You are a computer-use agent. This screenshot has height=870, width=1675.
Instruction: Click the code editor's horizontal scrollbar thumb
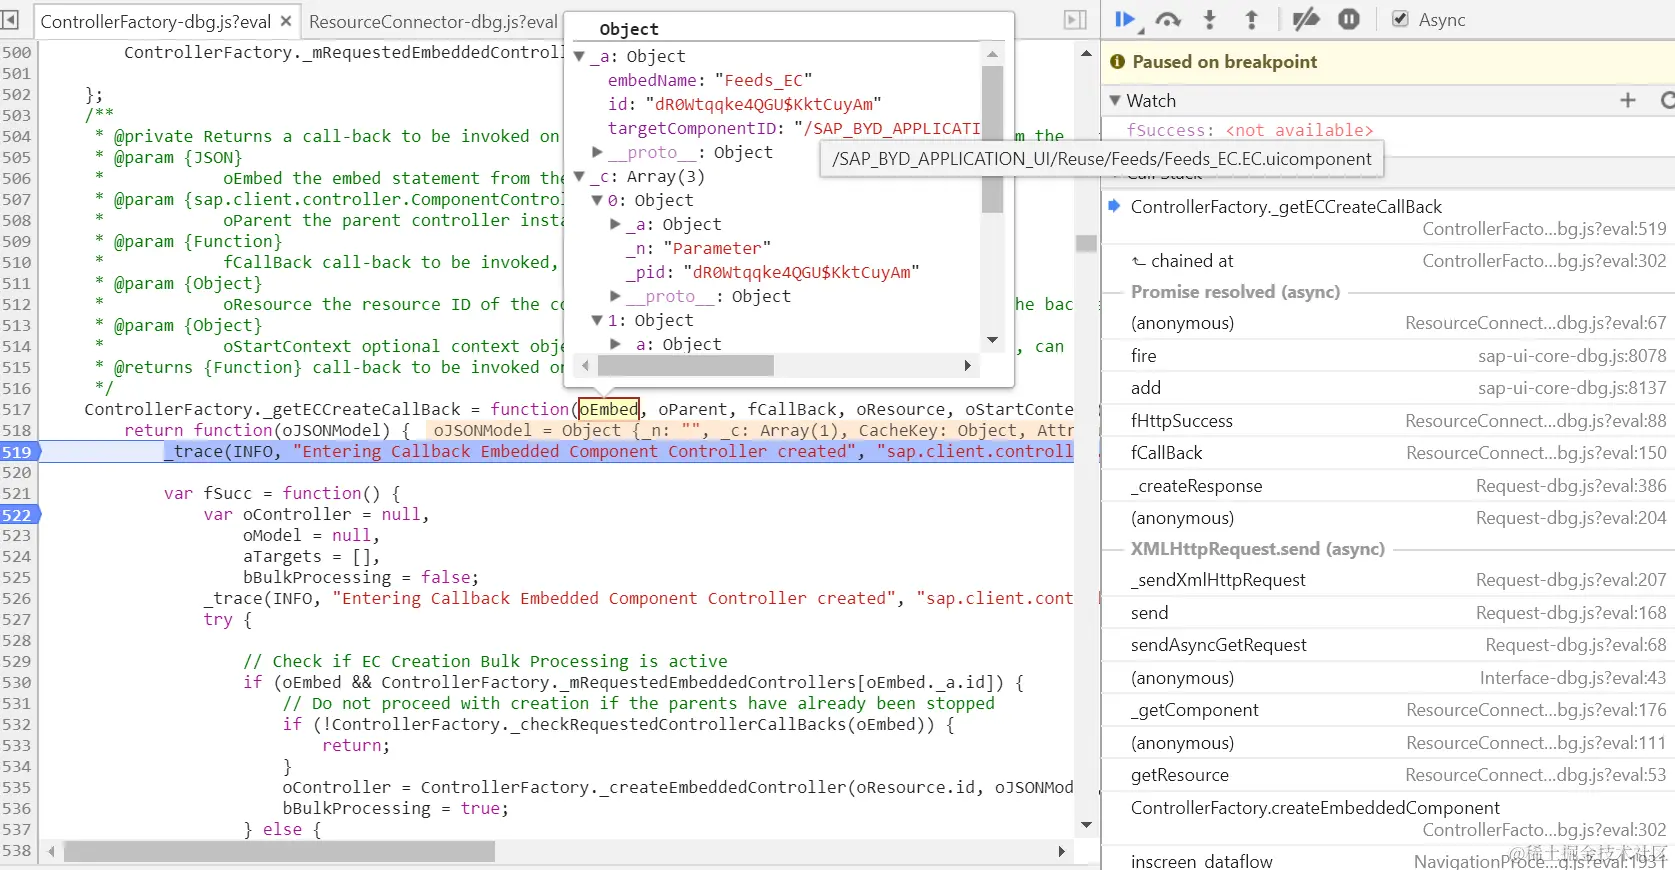pyautogui.click(x=279, y=852)
